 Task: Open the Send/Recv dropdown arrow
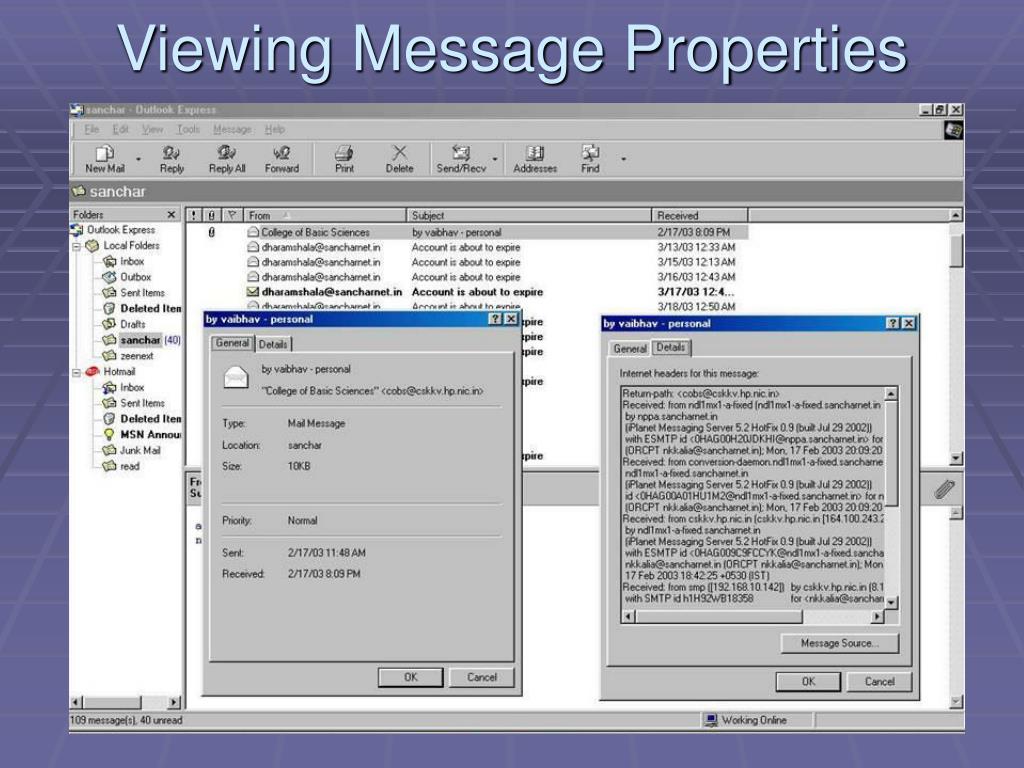pyautogui.click(x=495, y=159)
